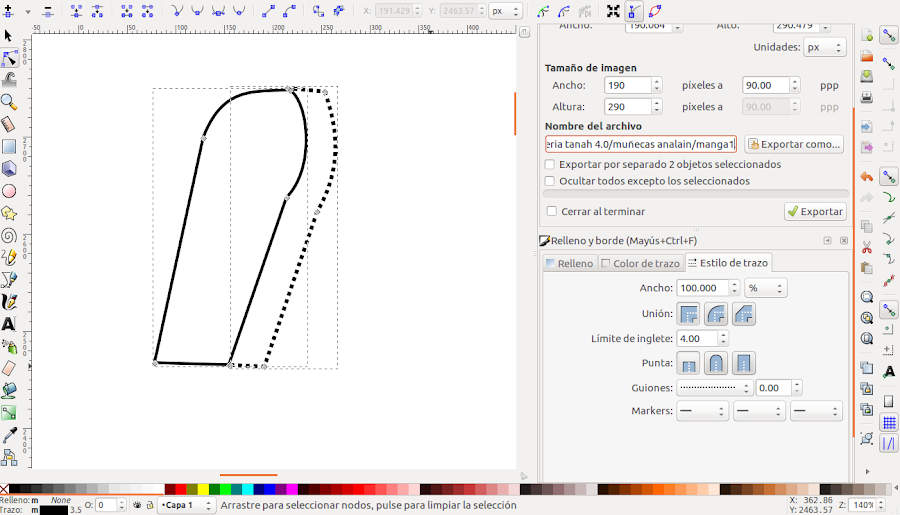
Task: Select the Node edit tool
Action: click(9, 58)
